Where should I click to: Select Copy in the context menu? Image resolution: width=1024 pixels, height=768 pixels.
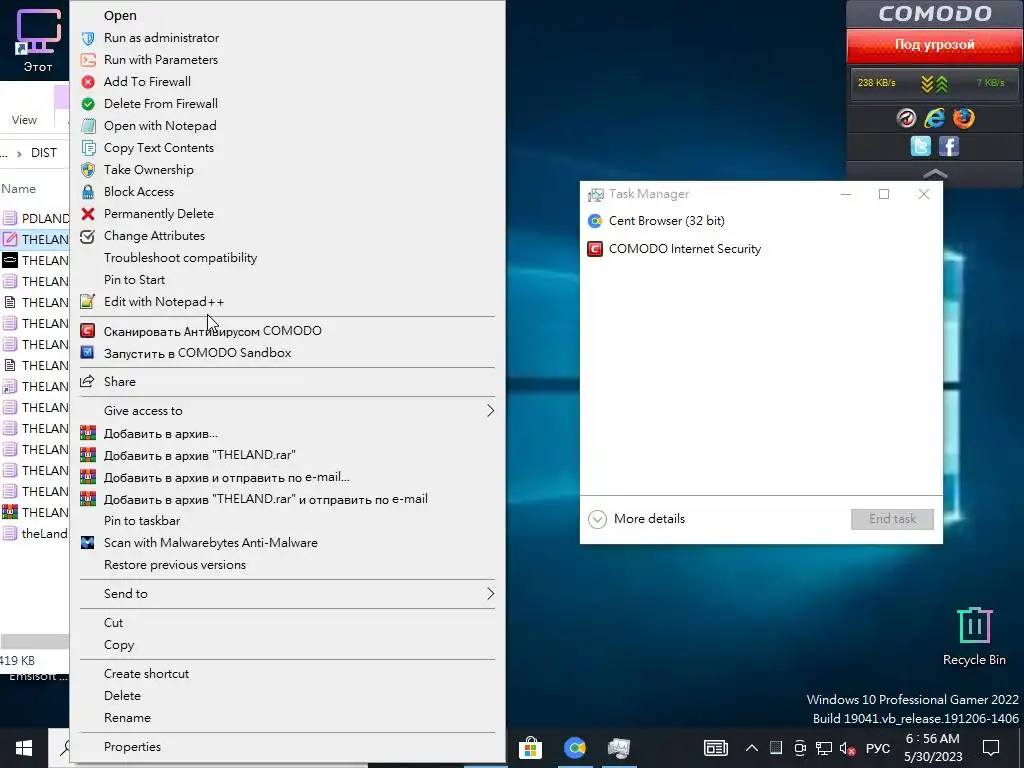(x=119, y=645)
